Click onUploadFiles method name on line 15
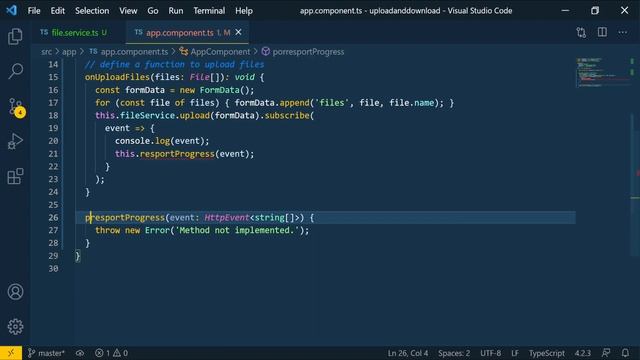 [x=117, y=77]
